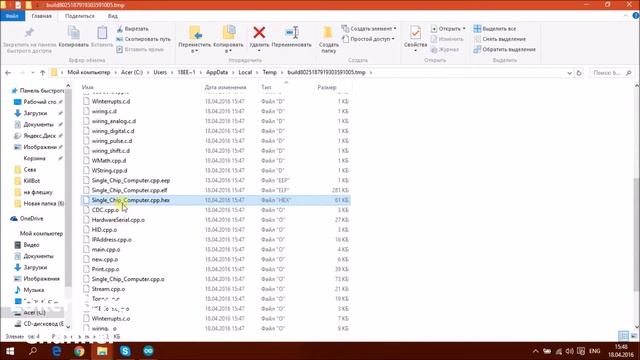Click the Up one level arrow

point(42,73)
